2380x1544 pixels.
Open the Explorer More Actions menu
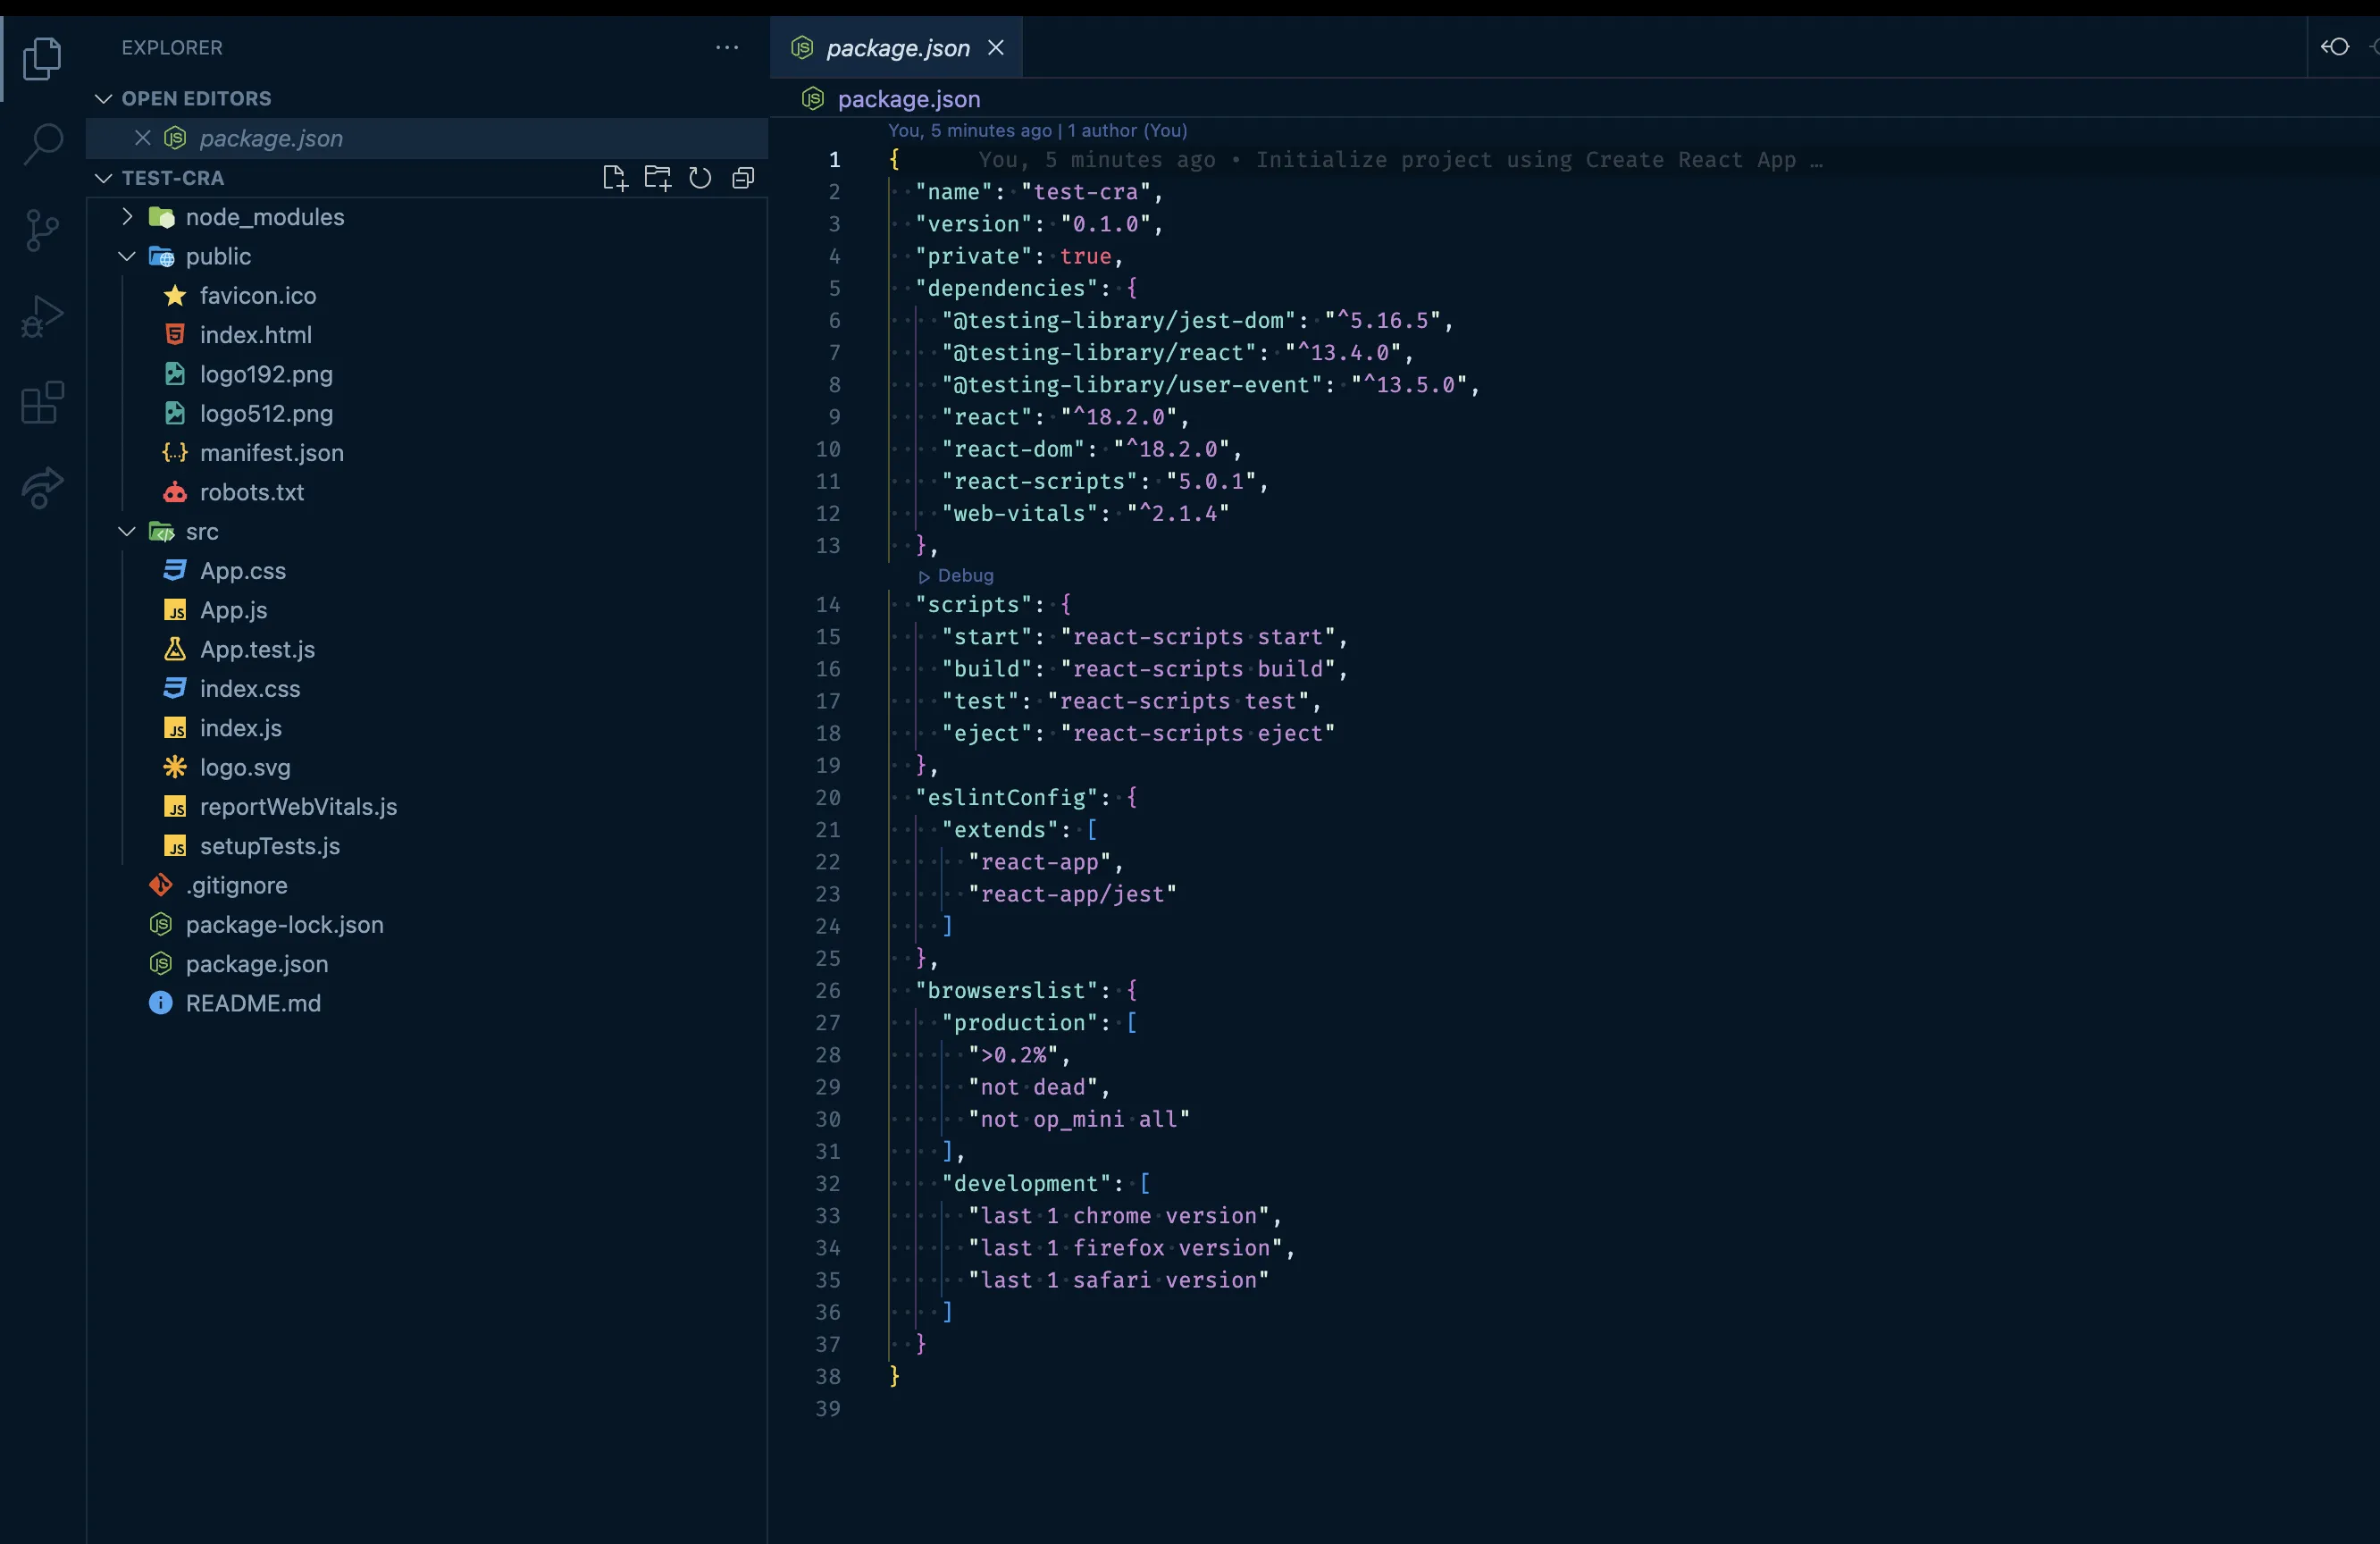(727, 47)
